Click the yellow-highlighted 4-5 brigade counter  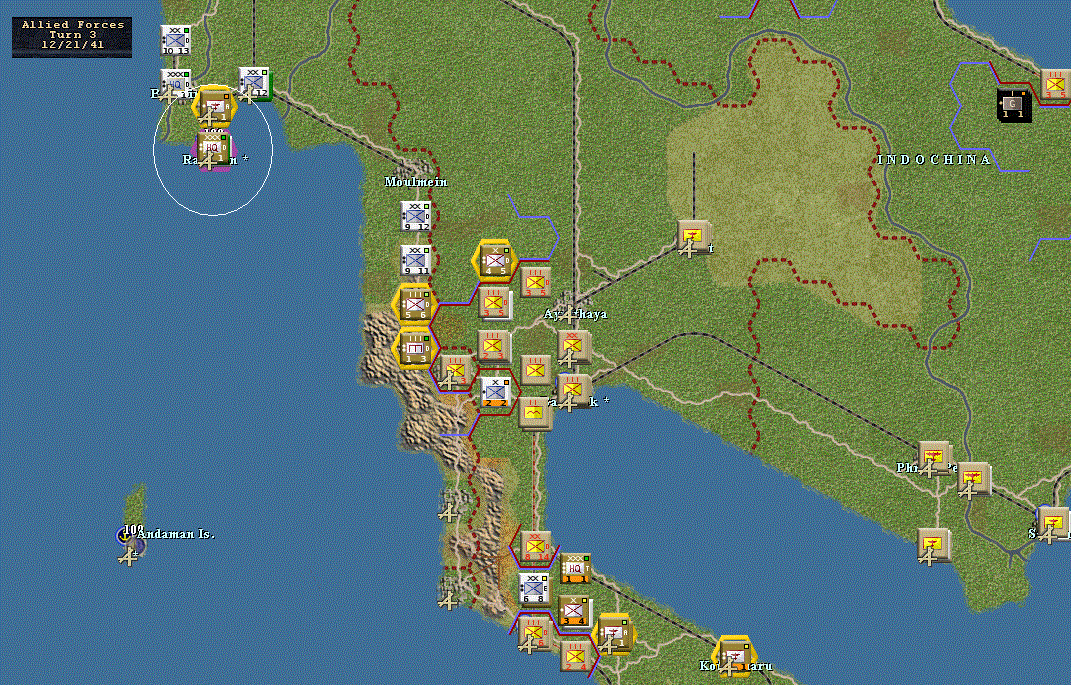coord(496,260)
